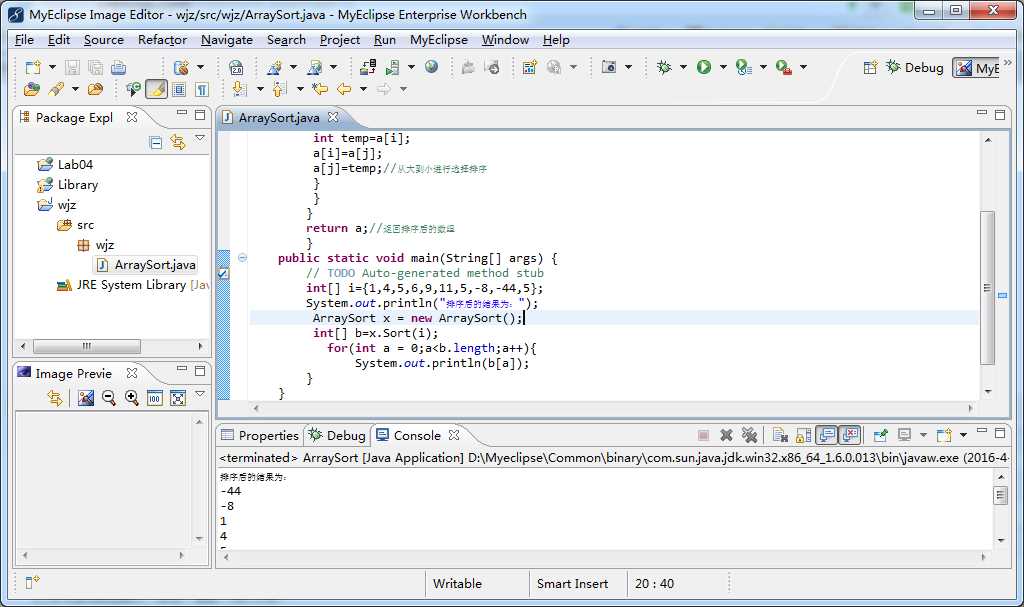Toggle Link with Editor in Package Explorer
The image size is (1024, 607).
178,142
